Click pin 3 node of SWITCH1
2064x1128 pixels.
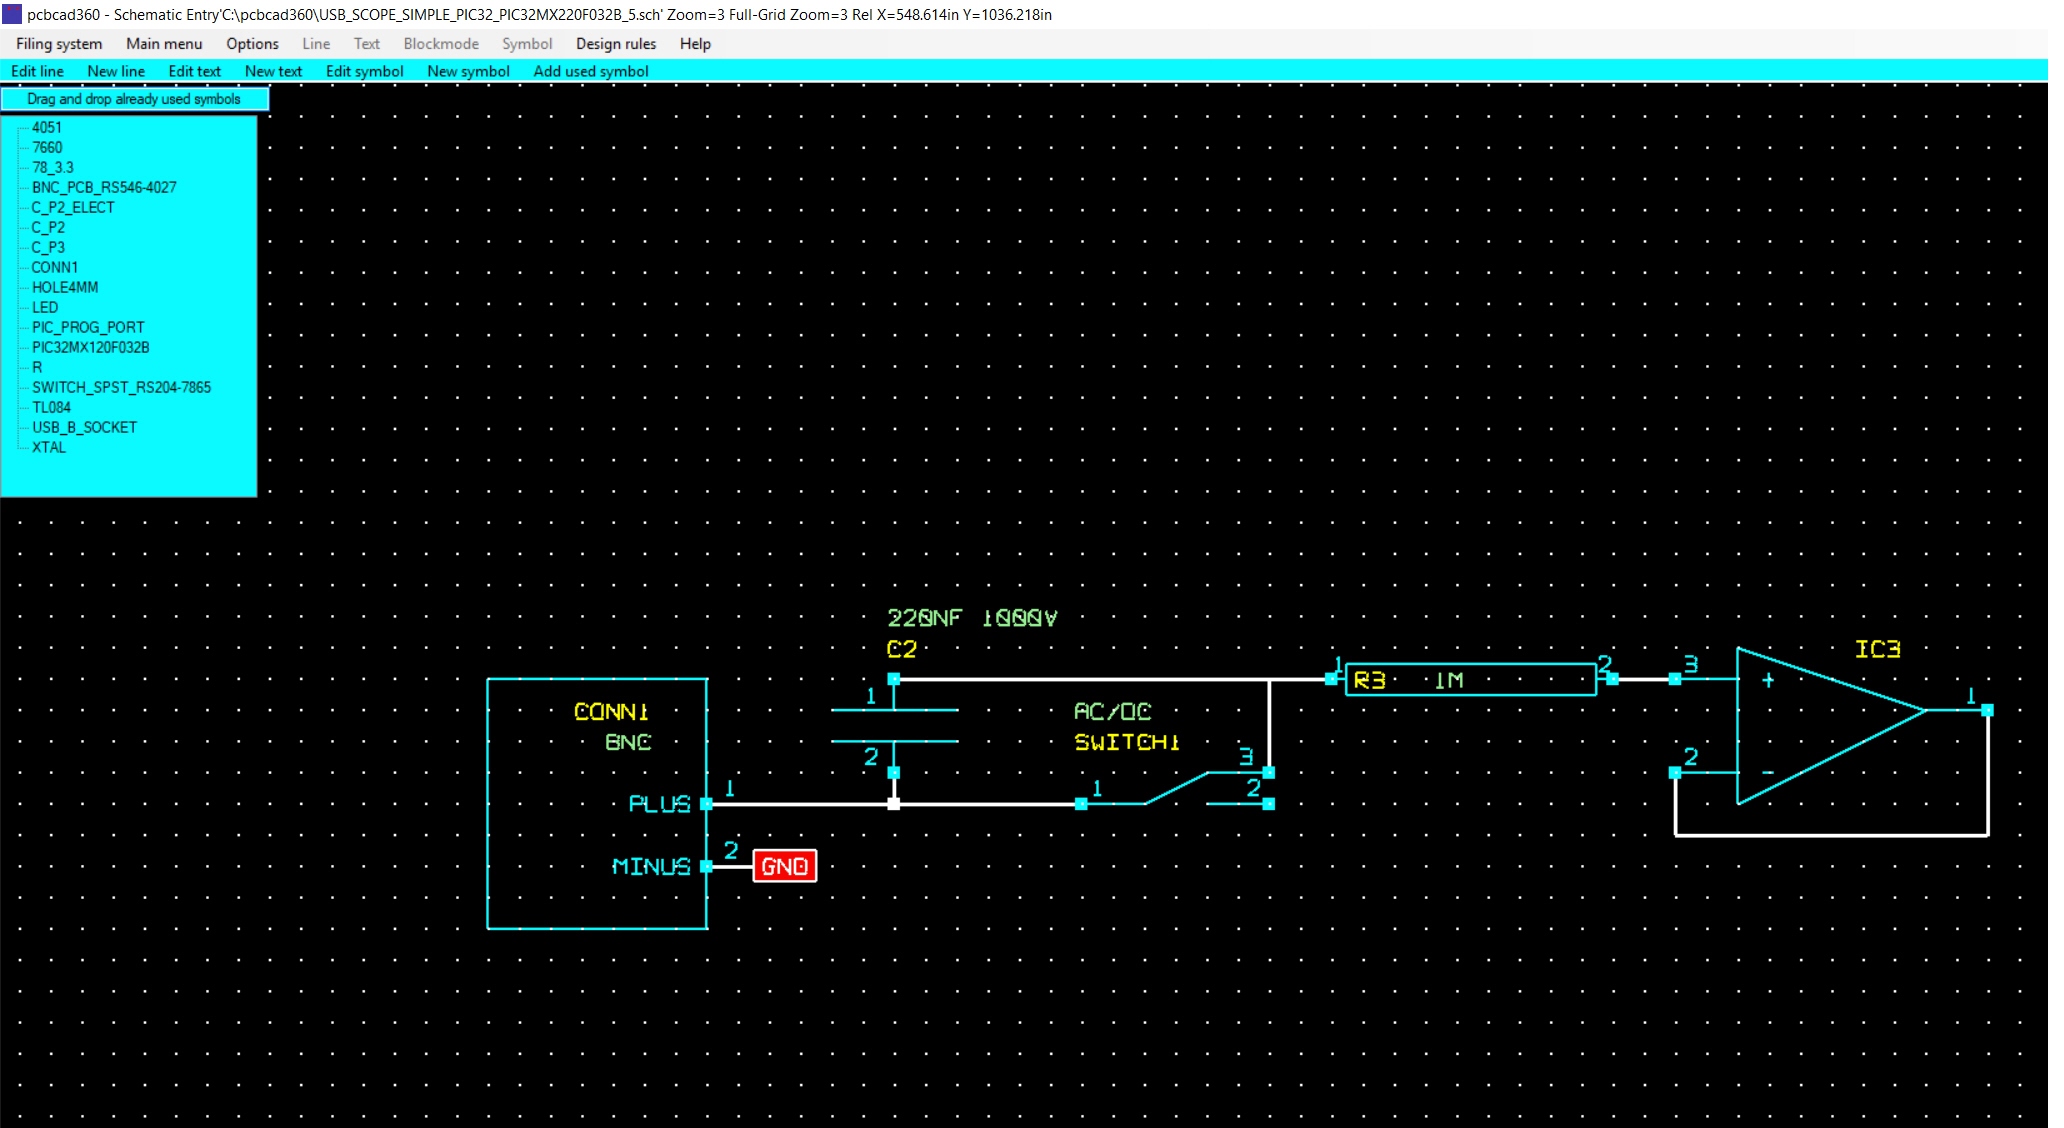click(x=1269, y=772)
